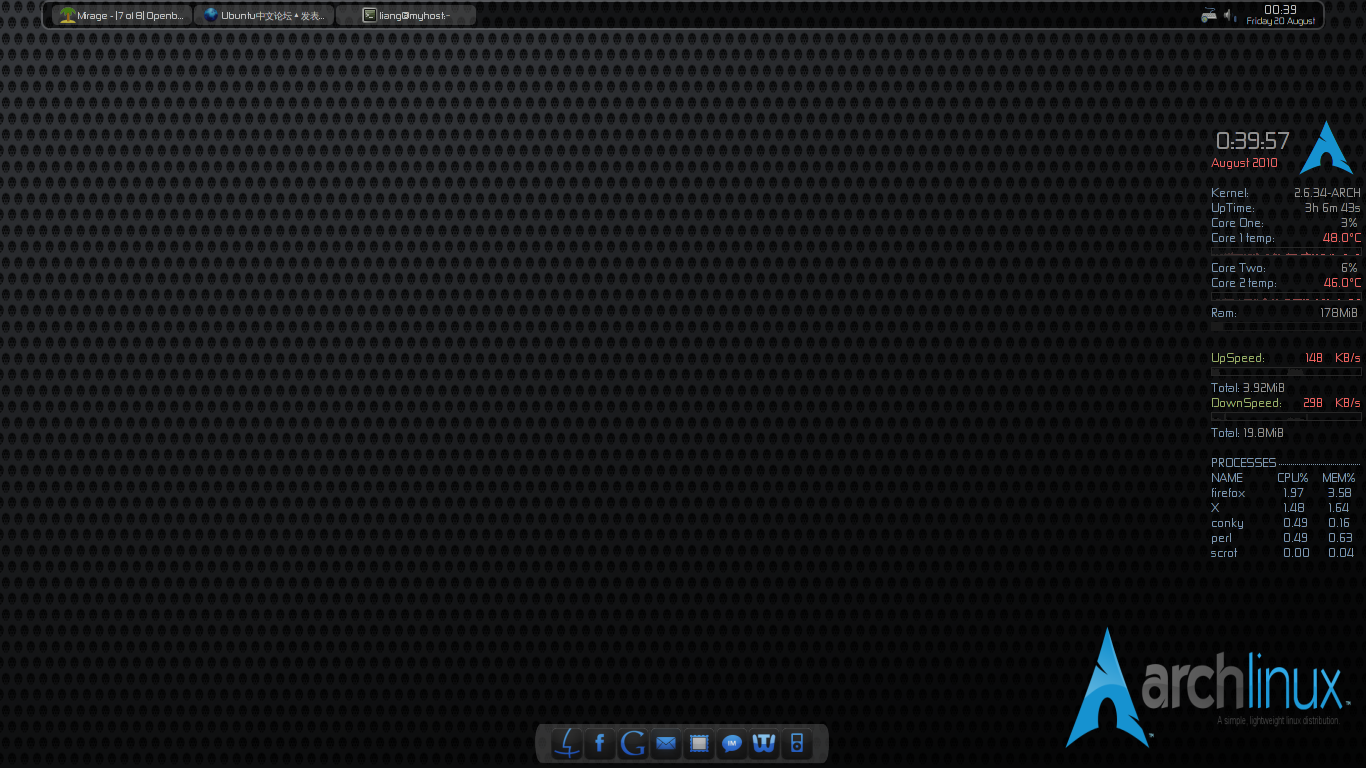Launch the IM chat bubble dock icon

click(x=732, y=743)
